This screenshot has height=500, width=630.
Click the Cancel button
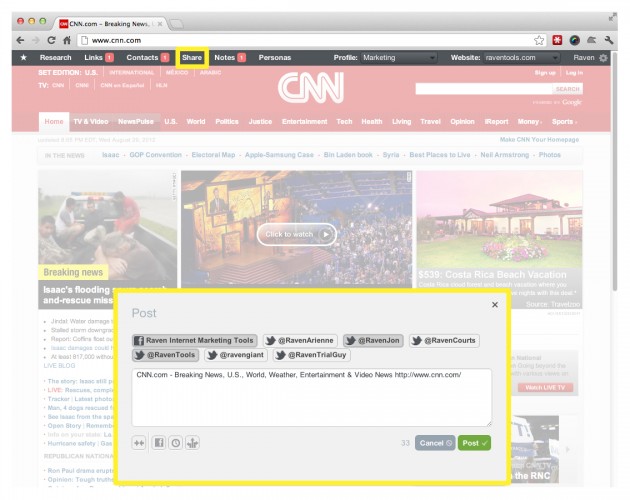[x=435, y=443]
